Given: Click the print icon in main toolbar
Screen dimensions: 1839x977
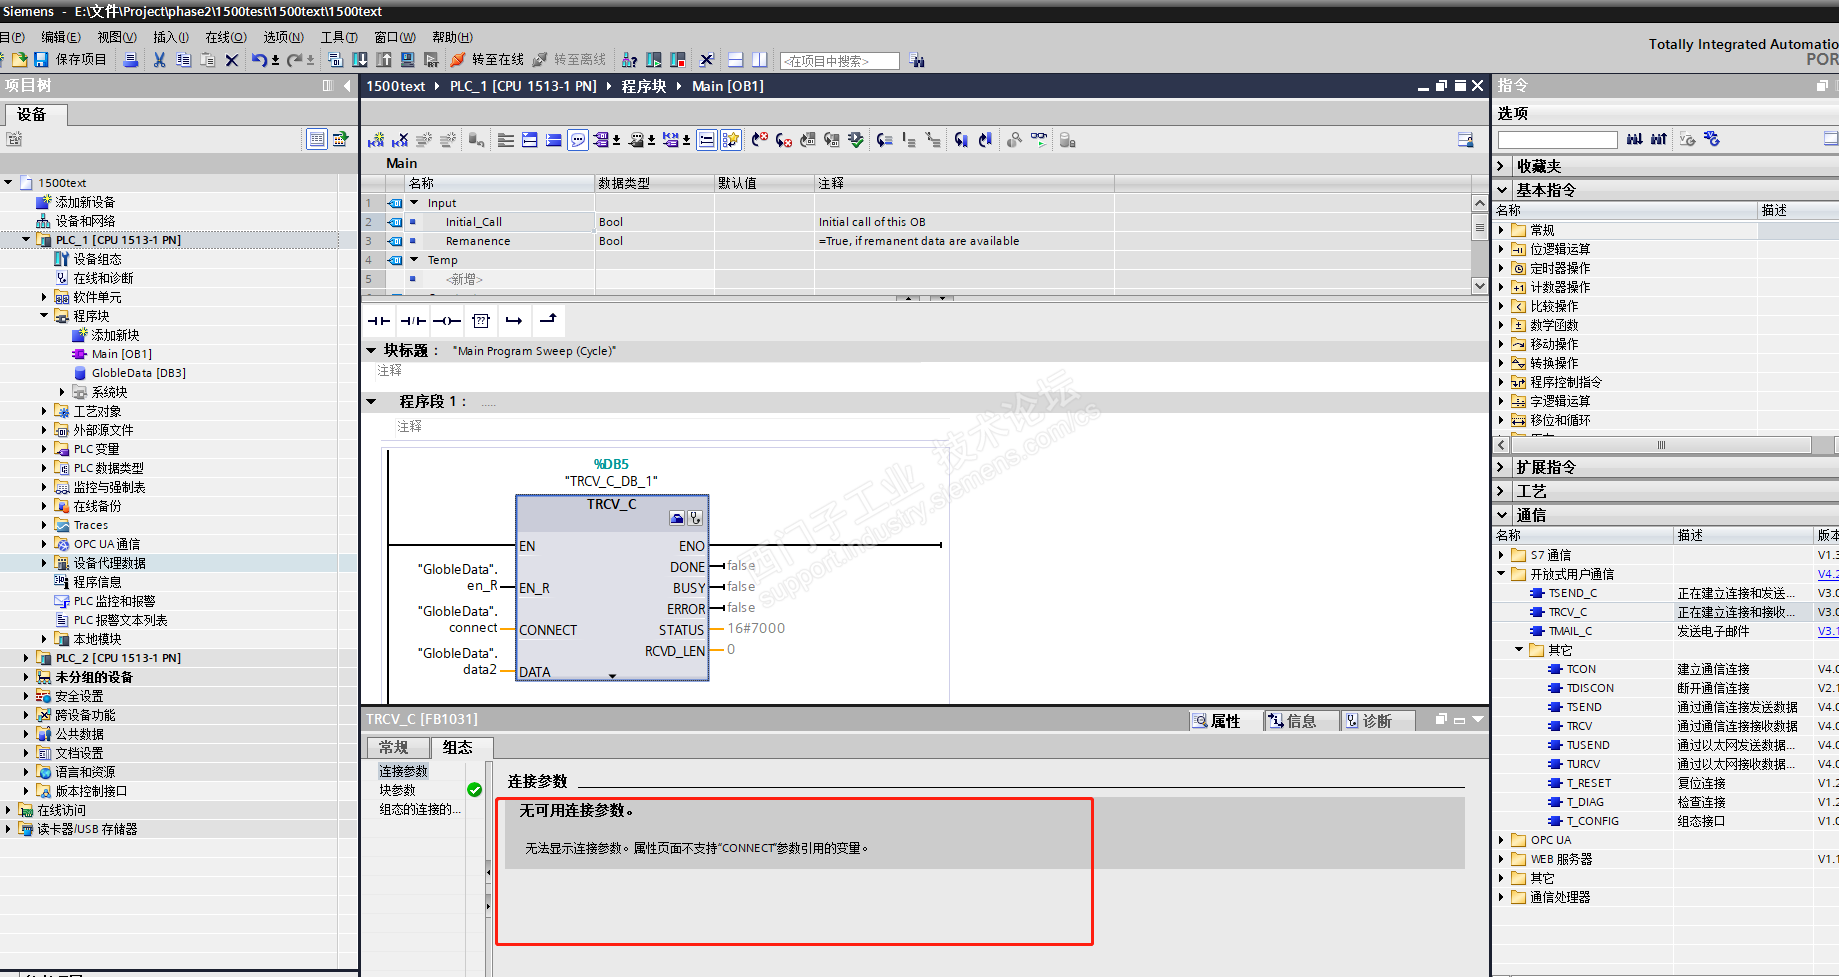Looking at the screenshot, I should (131, 60).
